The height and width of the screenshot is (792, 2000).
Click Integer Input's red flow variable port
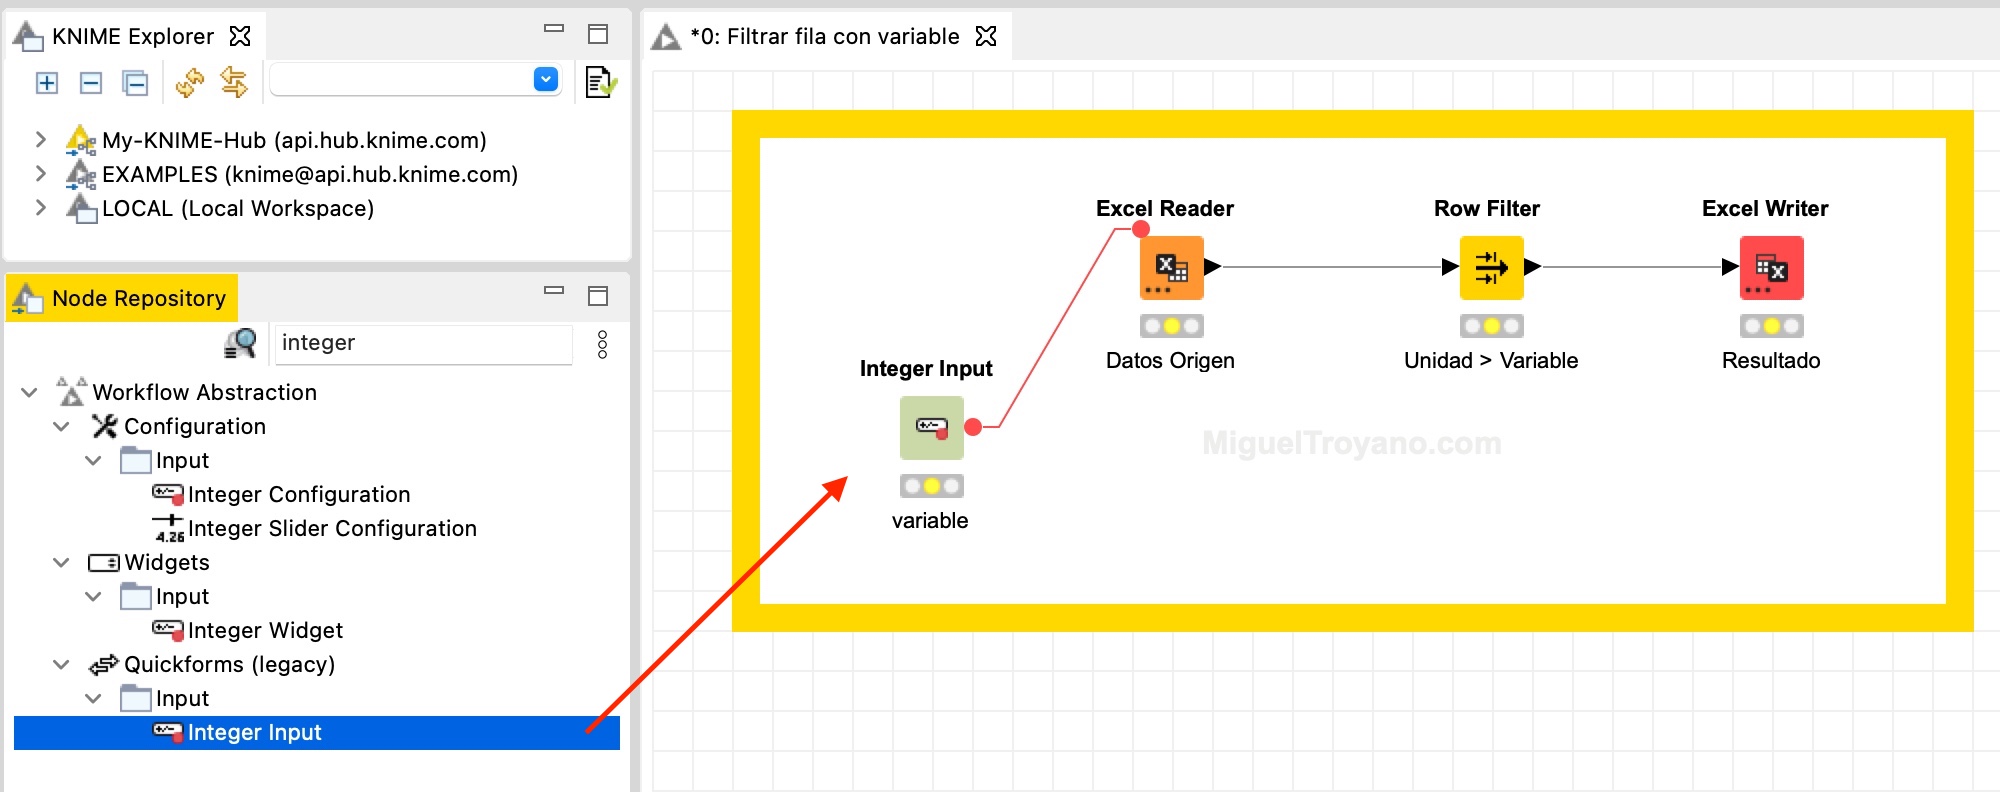tap(973, 427)
